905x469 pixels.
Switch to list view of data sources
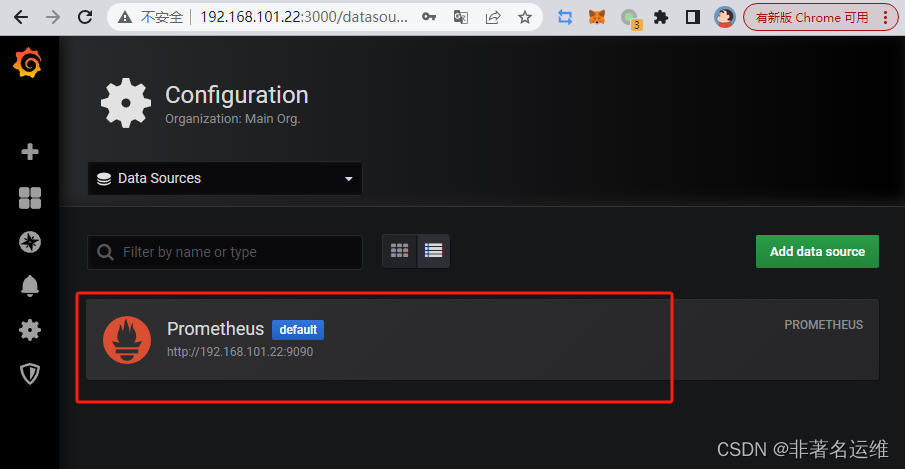tap(433, 251)
